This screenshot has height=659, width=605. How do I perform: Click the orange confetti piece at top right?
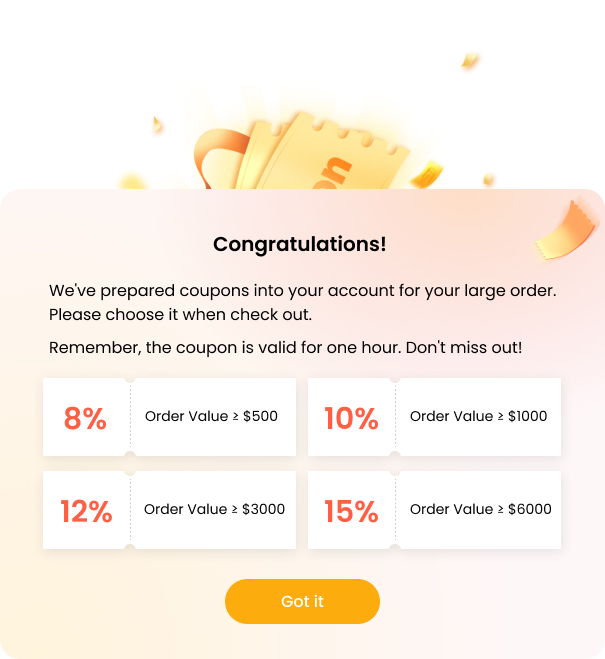(470, 60)
